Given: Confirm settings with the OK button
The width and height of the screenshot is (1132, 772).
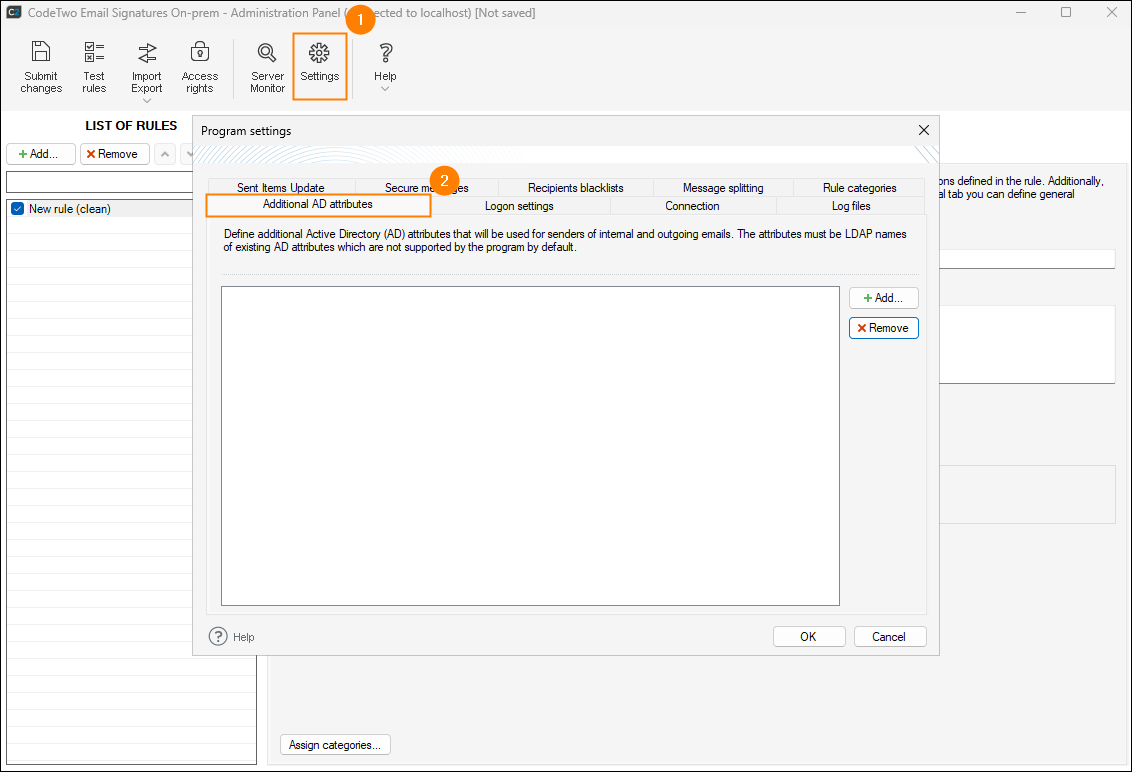Looking at the screenshot, I should tap(808, 637).
